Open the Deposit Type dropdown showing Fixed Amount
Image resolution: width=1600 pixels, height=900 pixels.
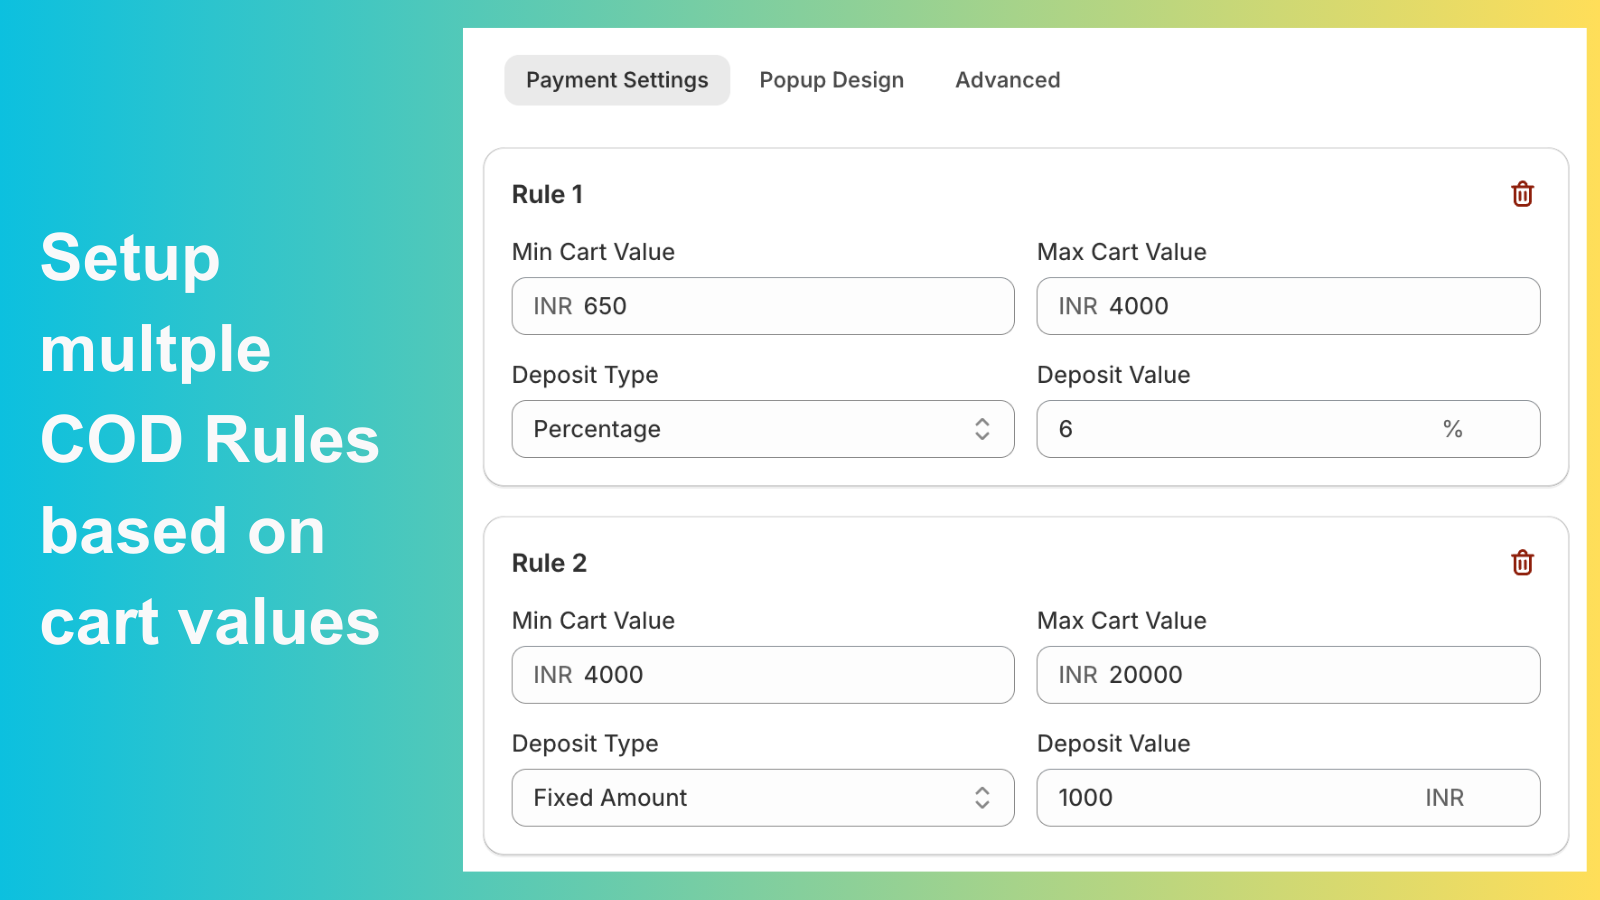pyautogui.click(x=763, y=797)
